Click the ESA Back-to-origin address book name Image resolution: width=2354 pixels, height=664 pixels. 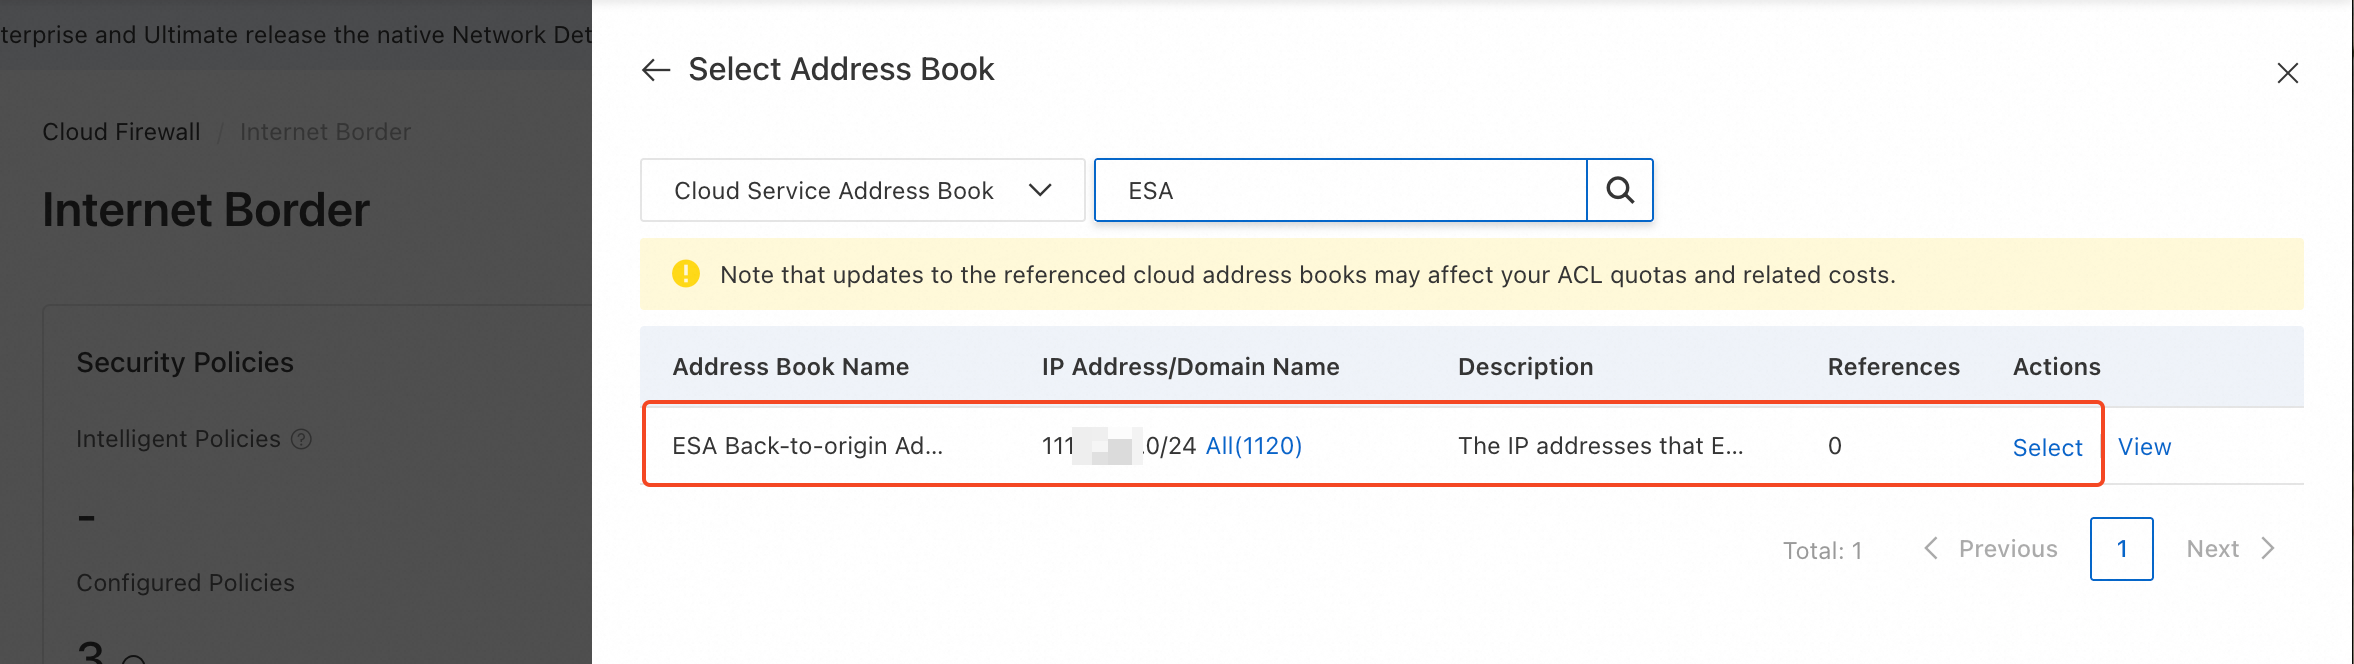tap(807, 446)
